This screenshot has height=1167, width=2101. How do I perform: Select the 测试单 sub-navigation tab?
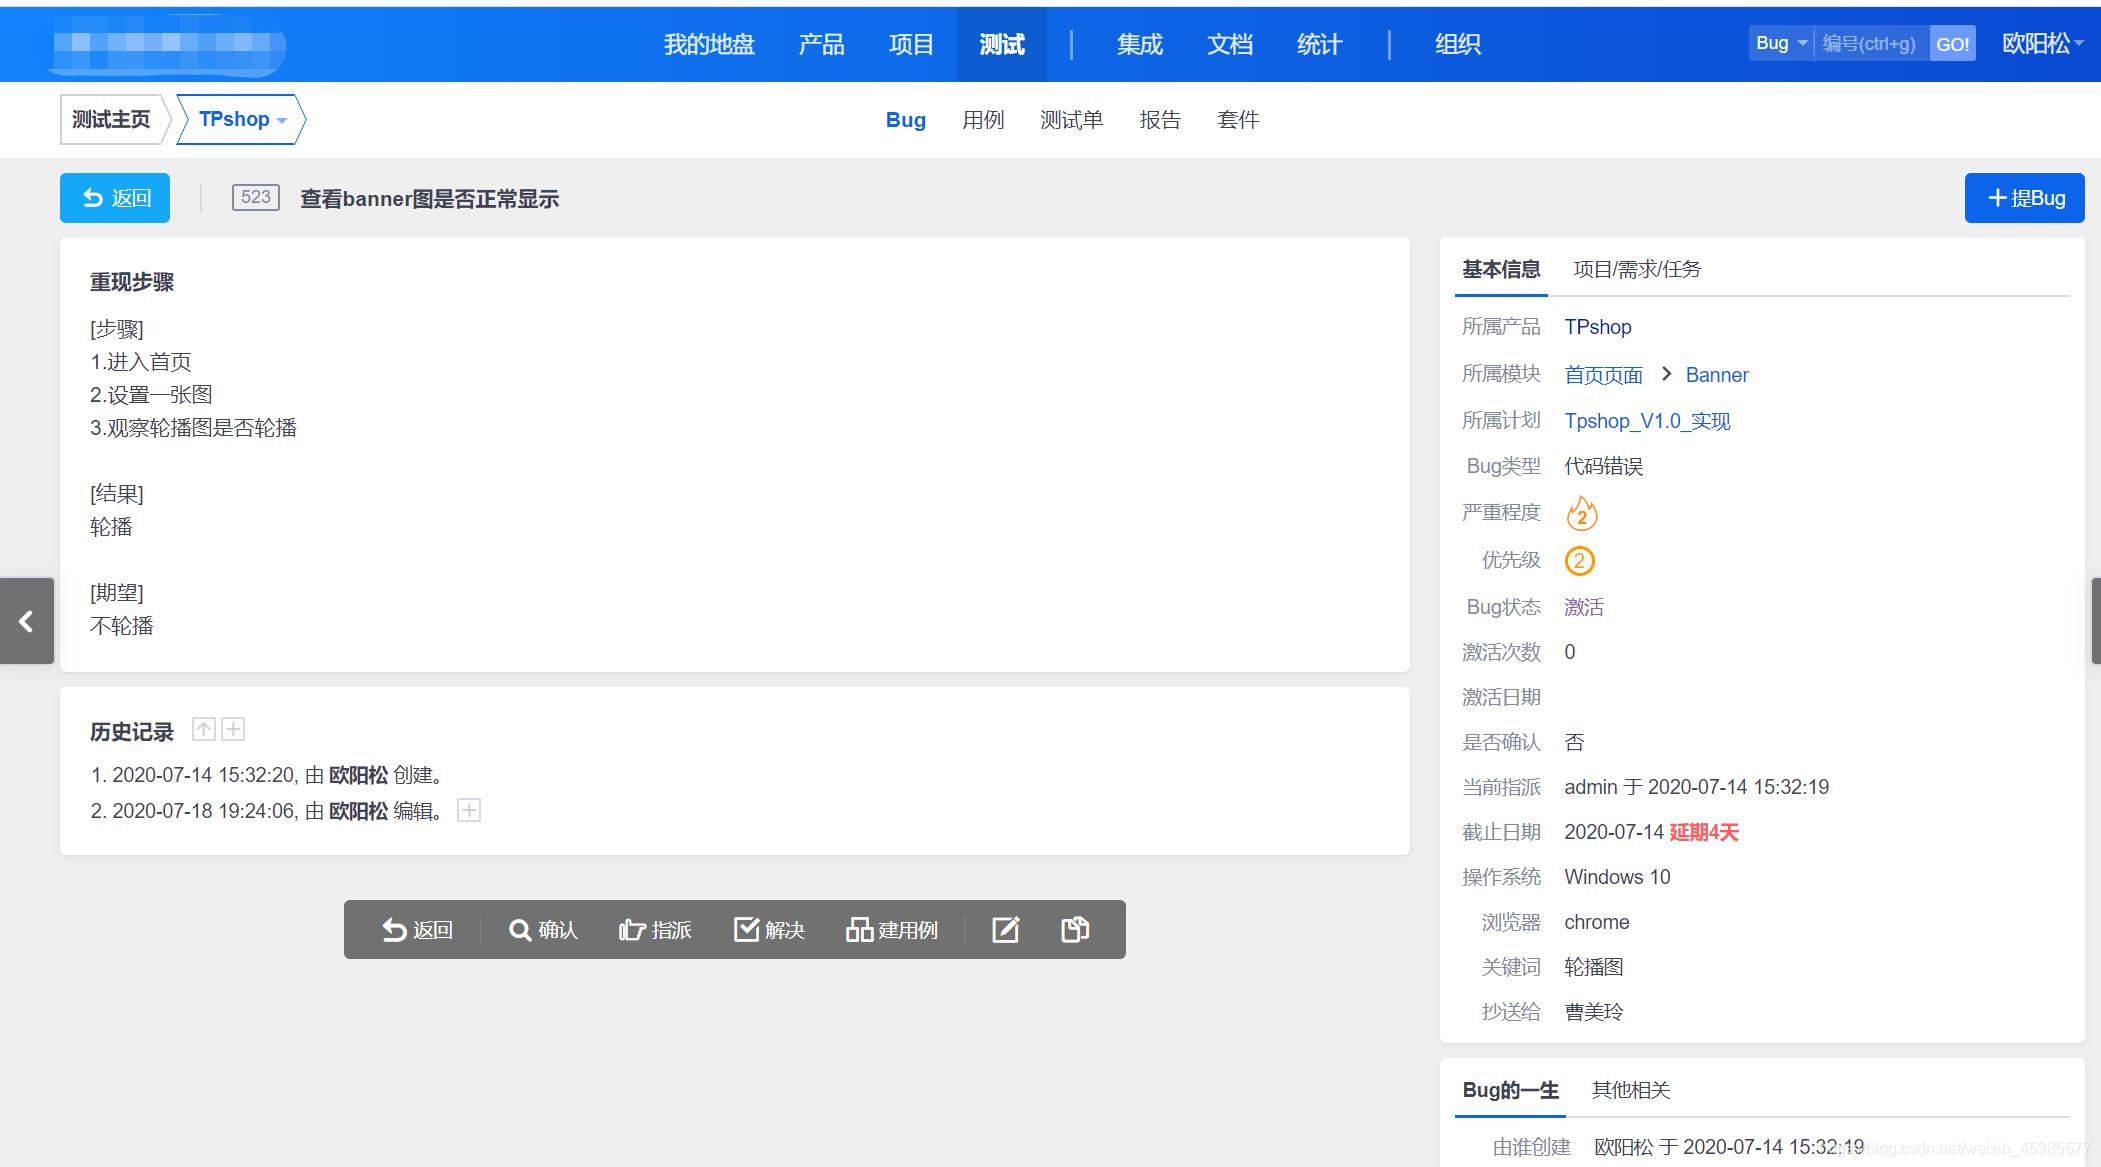(1071, 120)
